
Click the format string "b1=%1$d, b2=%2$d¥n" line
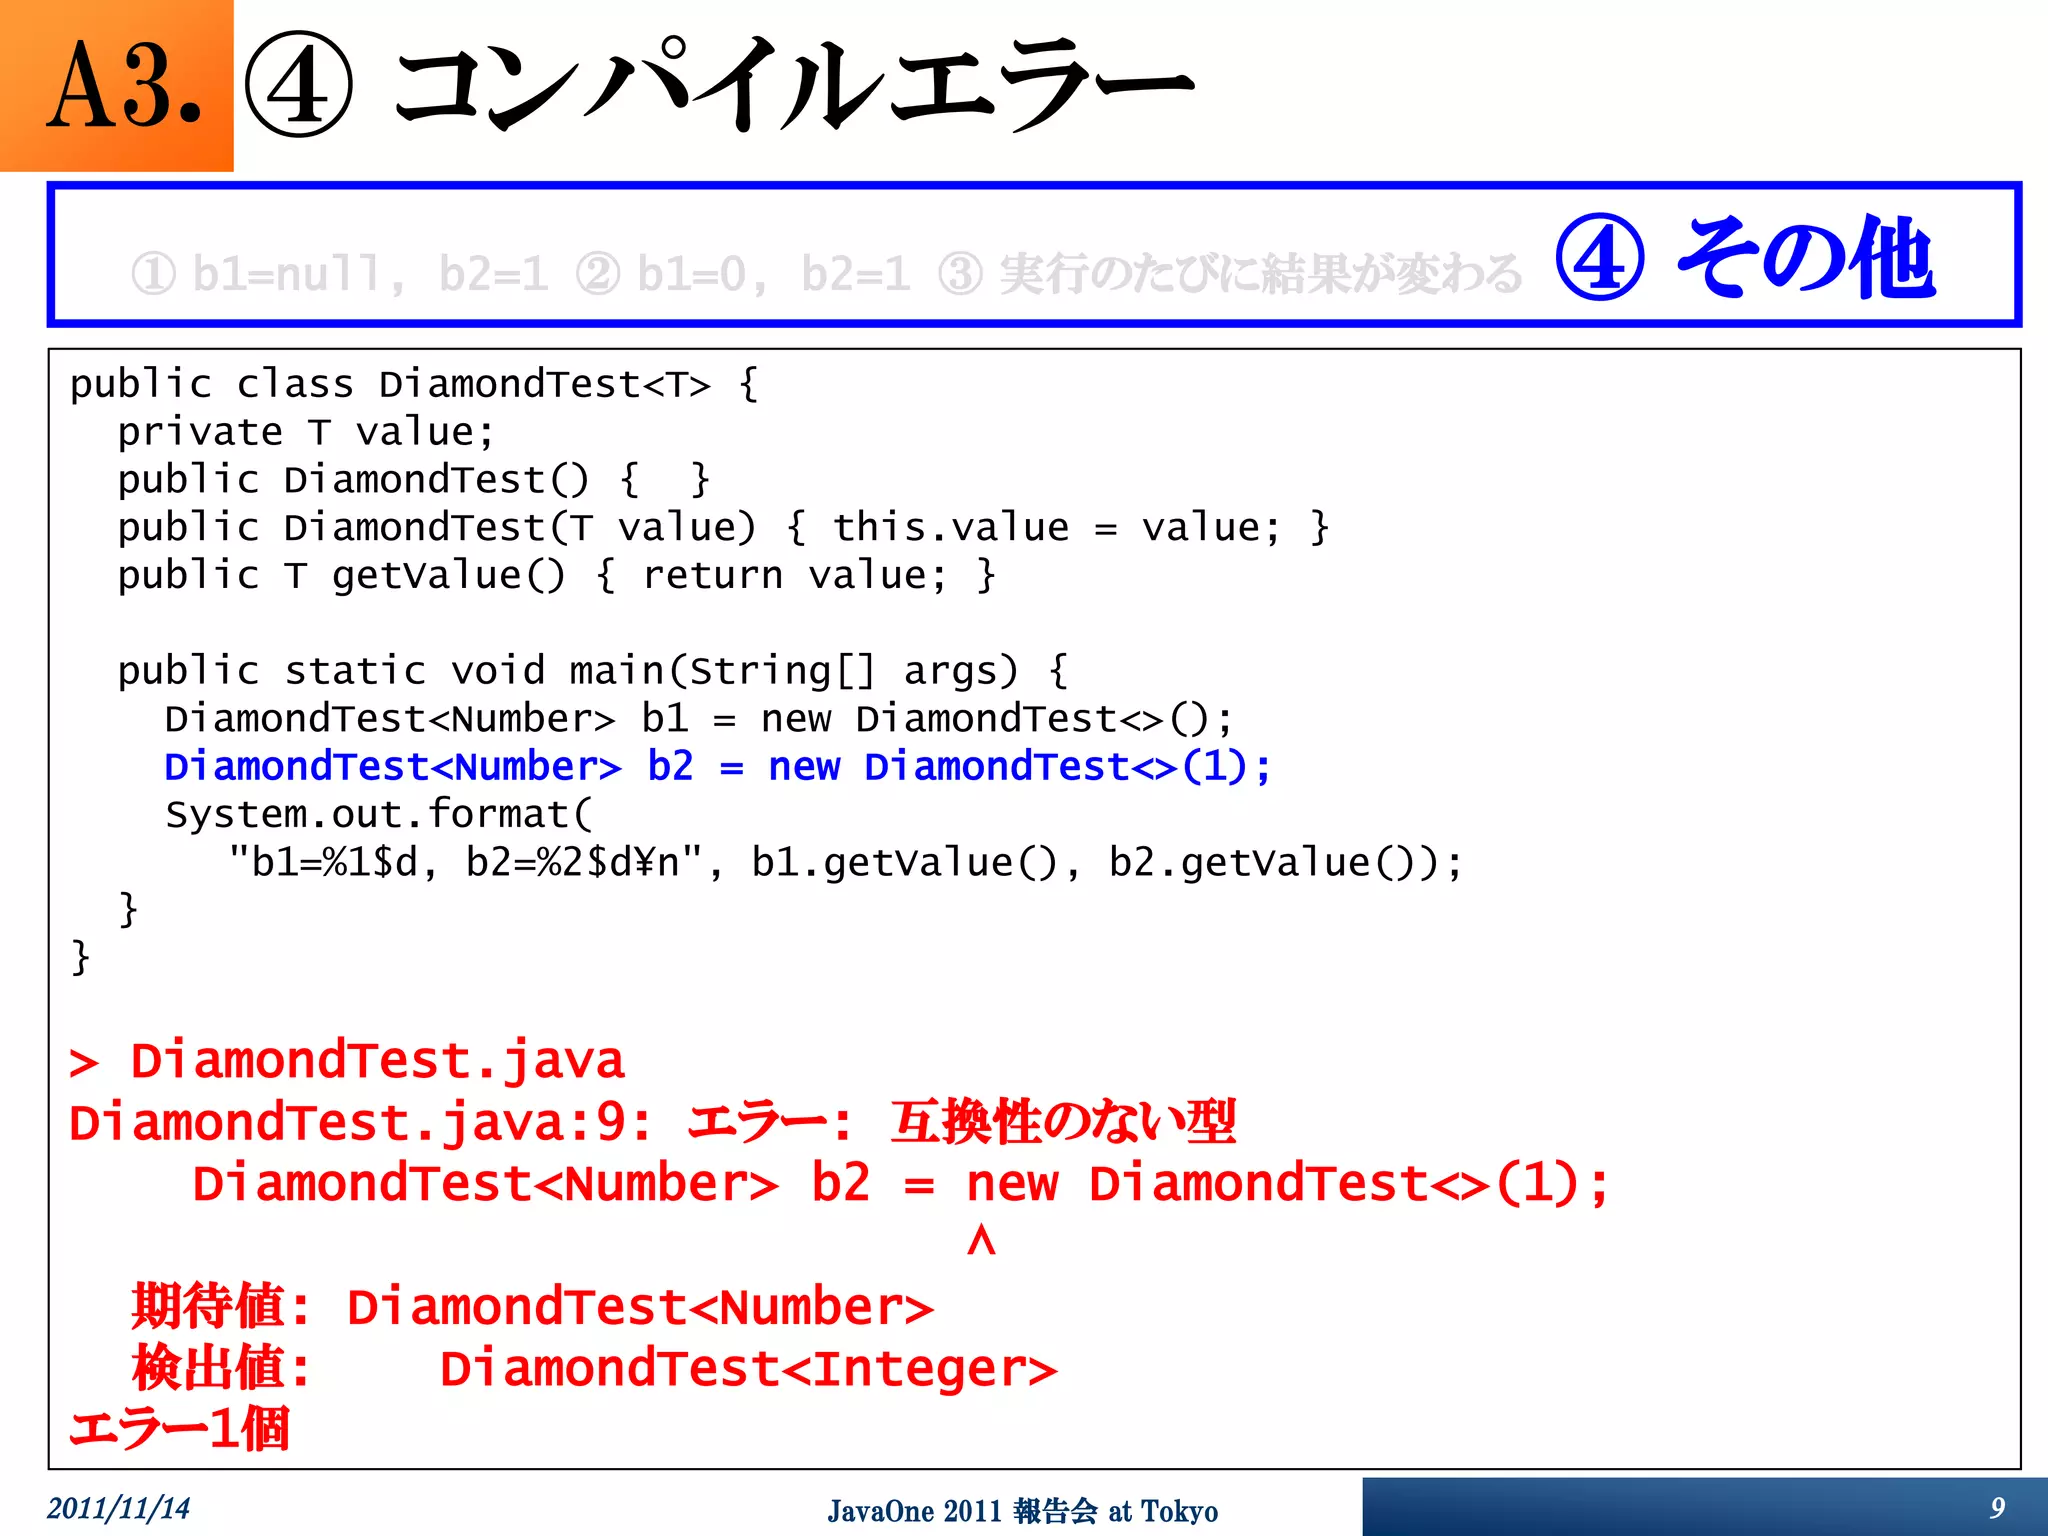(846, 863)
